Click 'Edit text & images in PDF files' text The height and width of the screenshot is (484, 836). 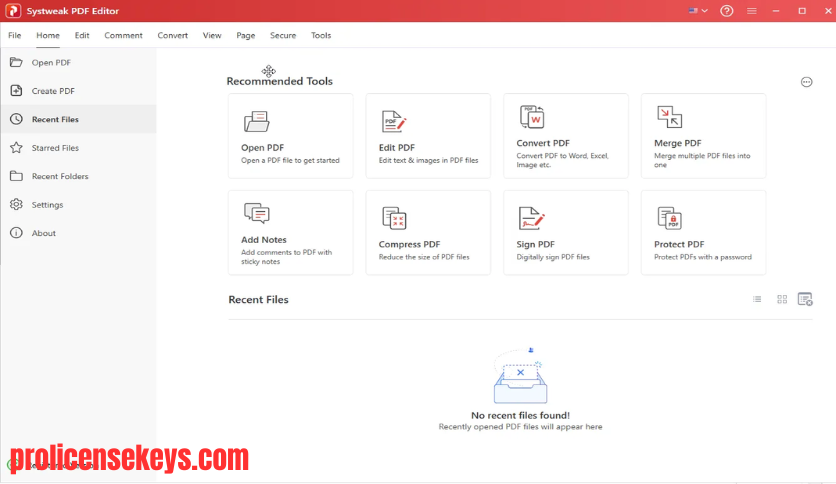point(428,160)
